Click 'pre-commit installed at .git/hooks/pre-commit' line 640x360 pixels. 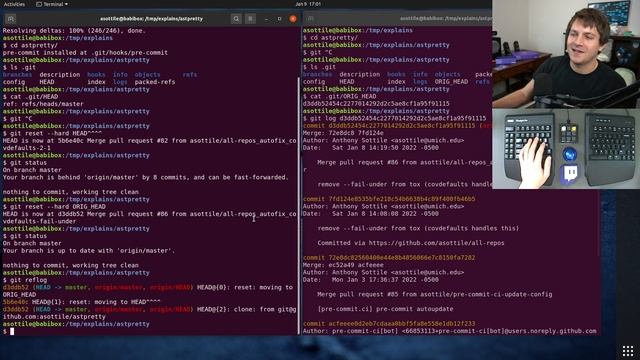click(85, 53)
